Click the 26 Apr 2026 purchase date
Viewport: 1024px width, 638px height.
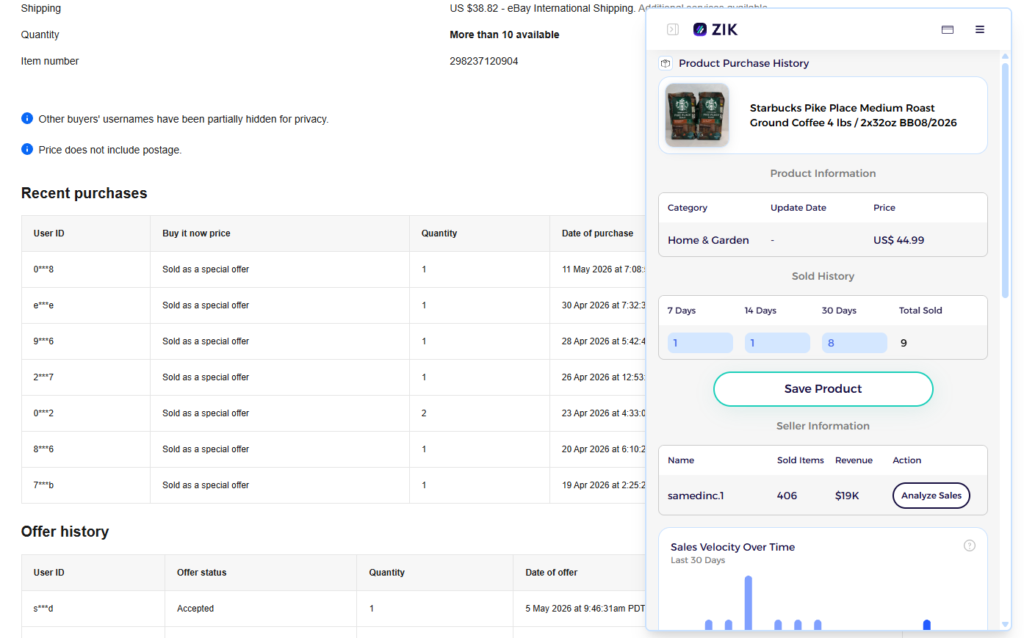603,377
